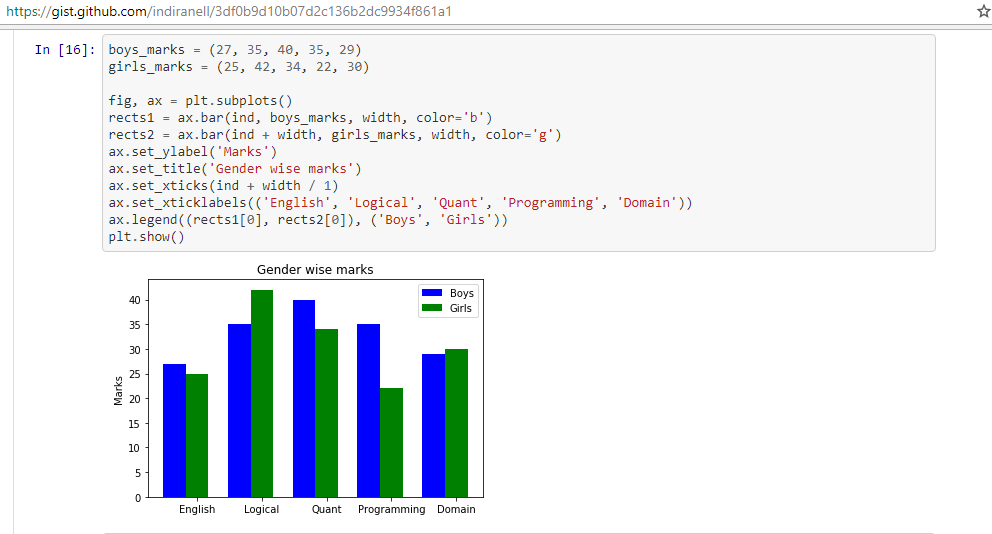Click the Programming x-axis tick label

coord(392,509)
